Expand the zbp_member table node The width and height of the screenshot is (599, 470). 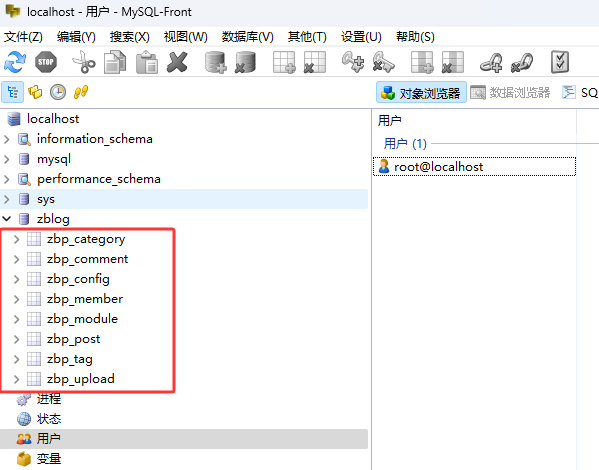click(16, 299)
